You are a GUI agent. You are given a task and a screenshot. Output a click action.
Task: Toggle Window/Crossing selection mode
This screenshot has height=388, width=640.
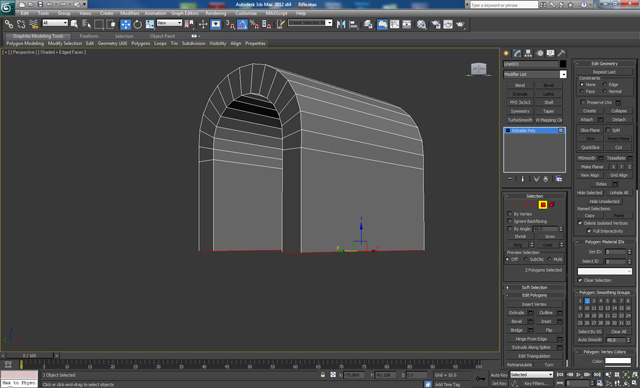(x=111, y=24)
